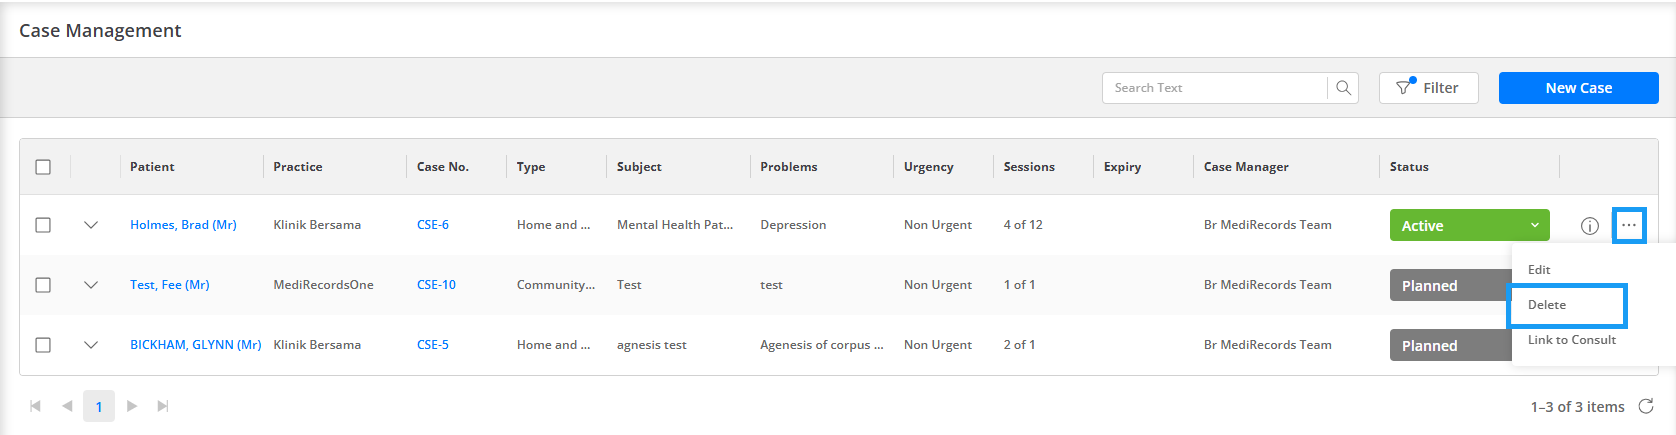
Task: Click the New Case button
Action: pyautogui.click(x=1578, y=88)
